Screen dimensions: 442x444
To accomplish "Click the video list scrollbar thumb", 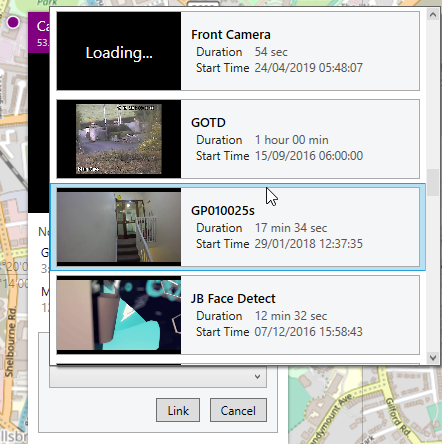I will click(433, 183).
